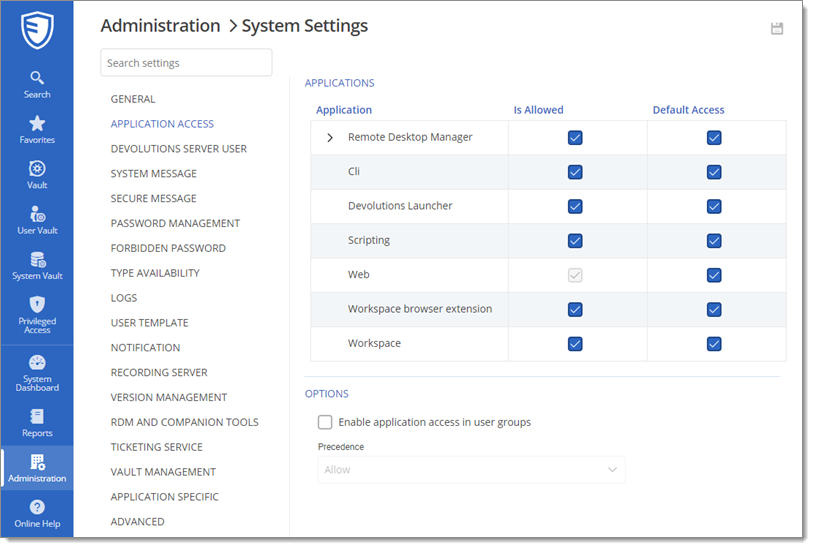Click the Devolutions Launcher row label
813x548 pixels.
[x=400, y=206]
